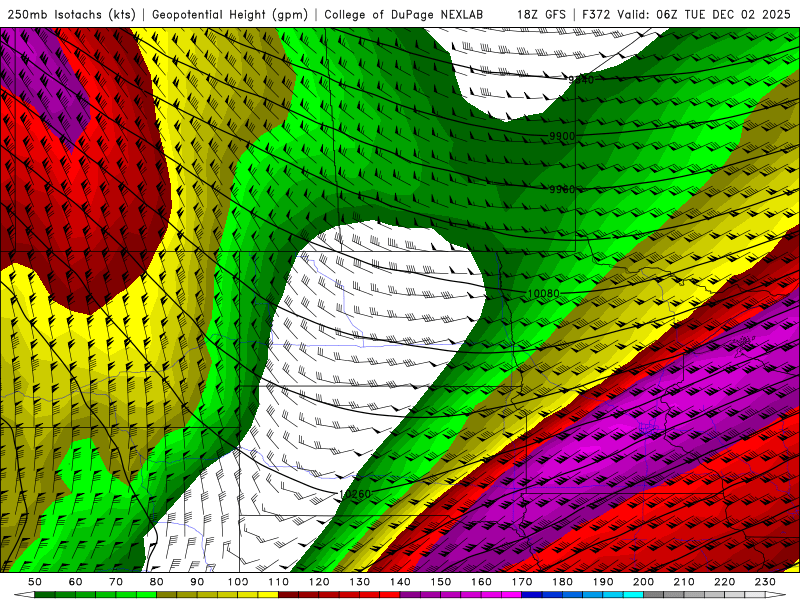
Task: Click the 9900 height contour label
Action: [562, 136]
